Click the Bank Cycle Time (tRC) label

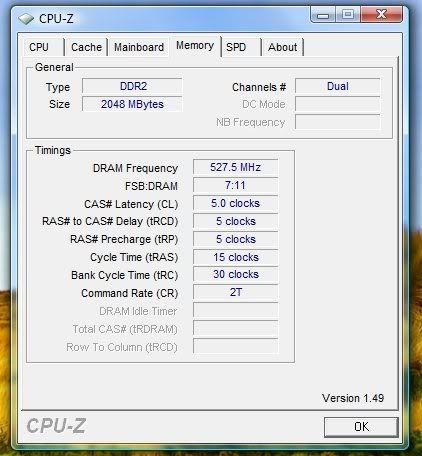pos(125,275)
